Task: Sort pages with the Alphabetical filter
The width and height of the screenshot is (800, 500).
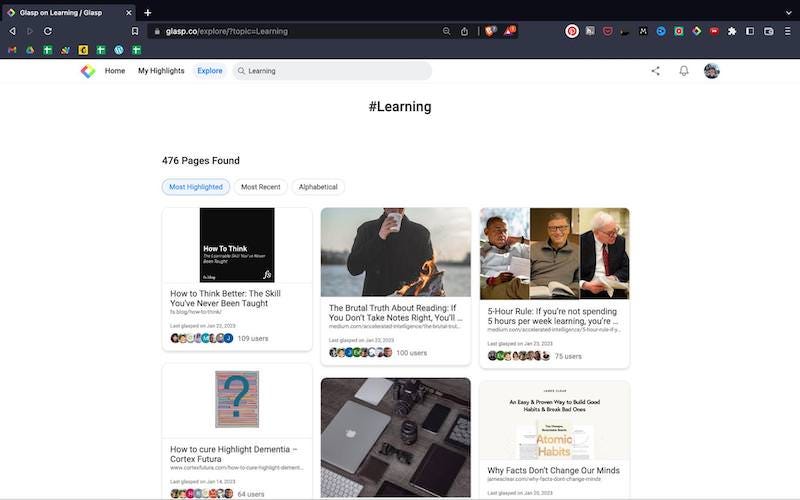Action: tap(318, 187)
